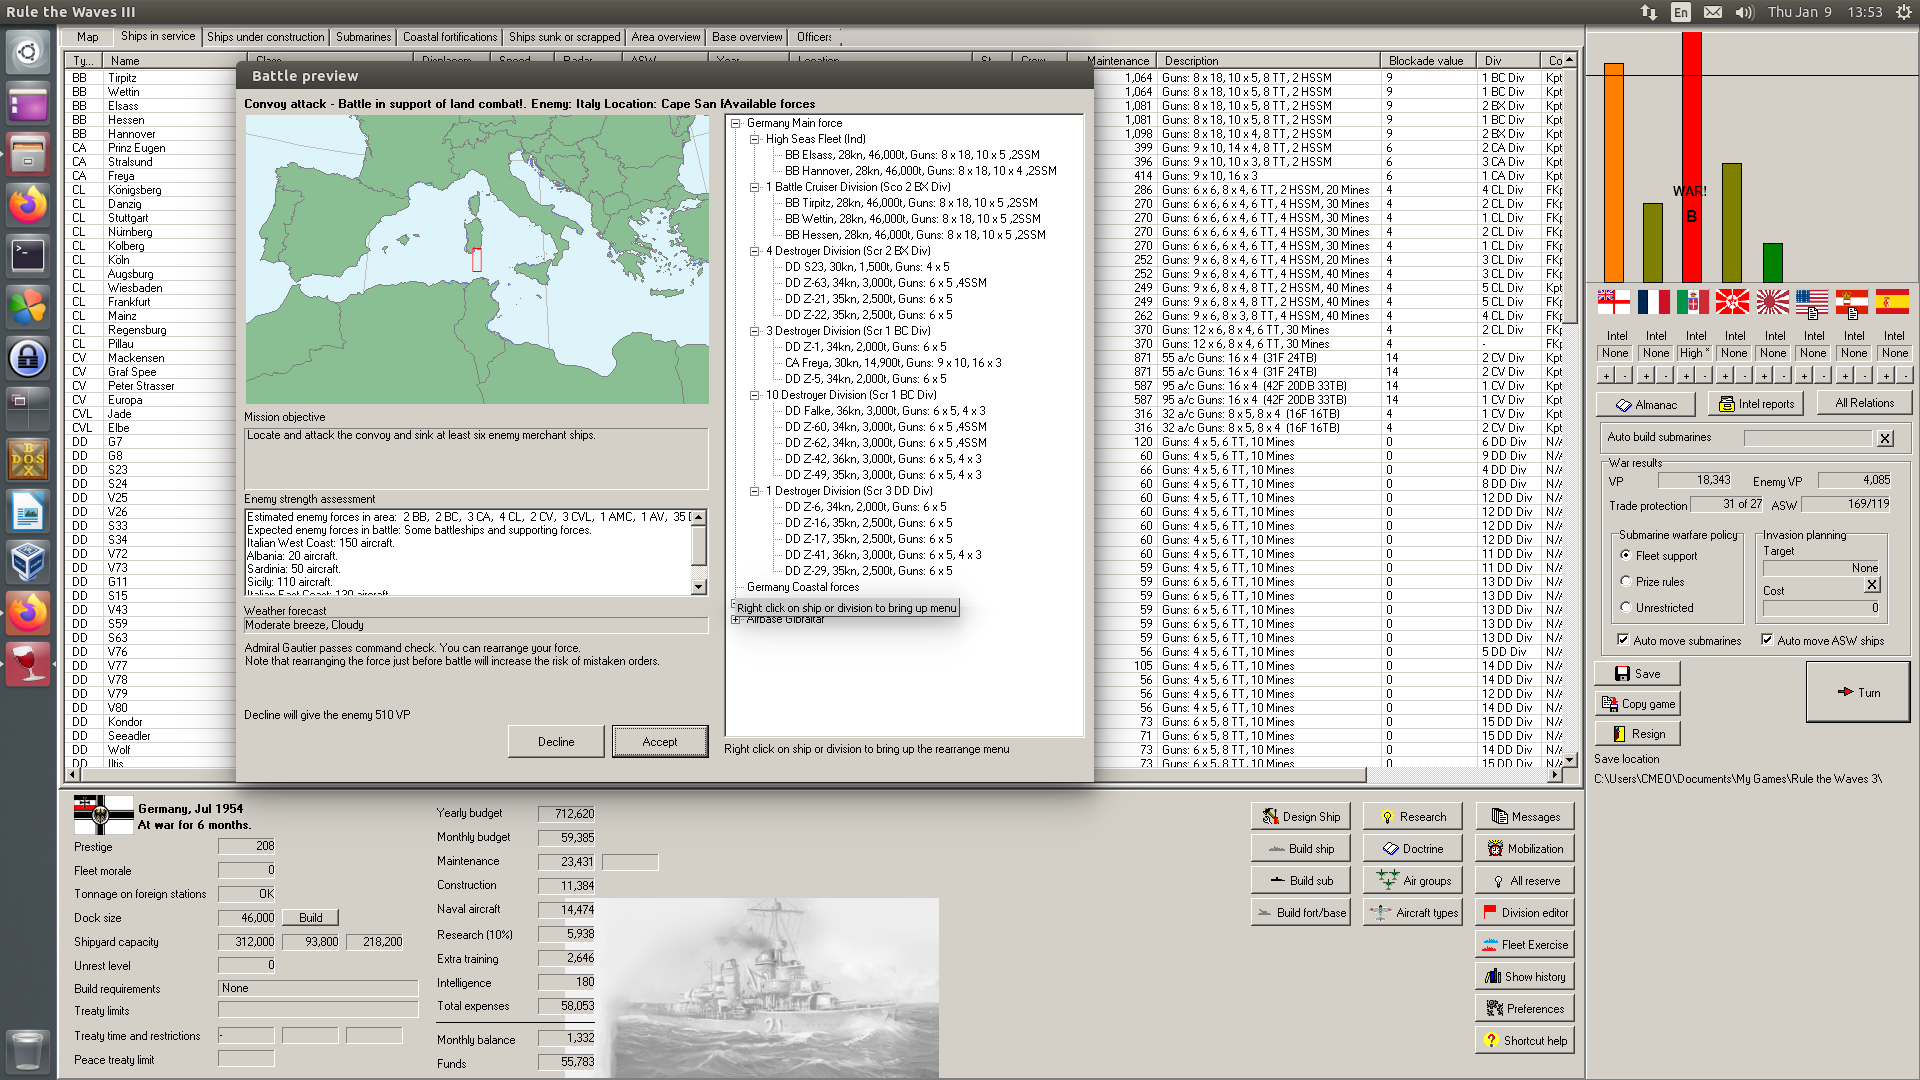Open Ships under construction tab
1920x1080 pixels.
pyautogui.click(x=266, y=37)
